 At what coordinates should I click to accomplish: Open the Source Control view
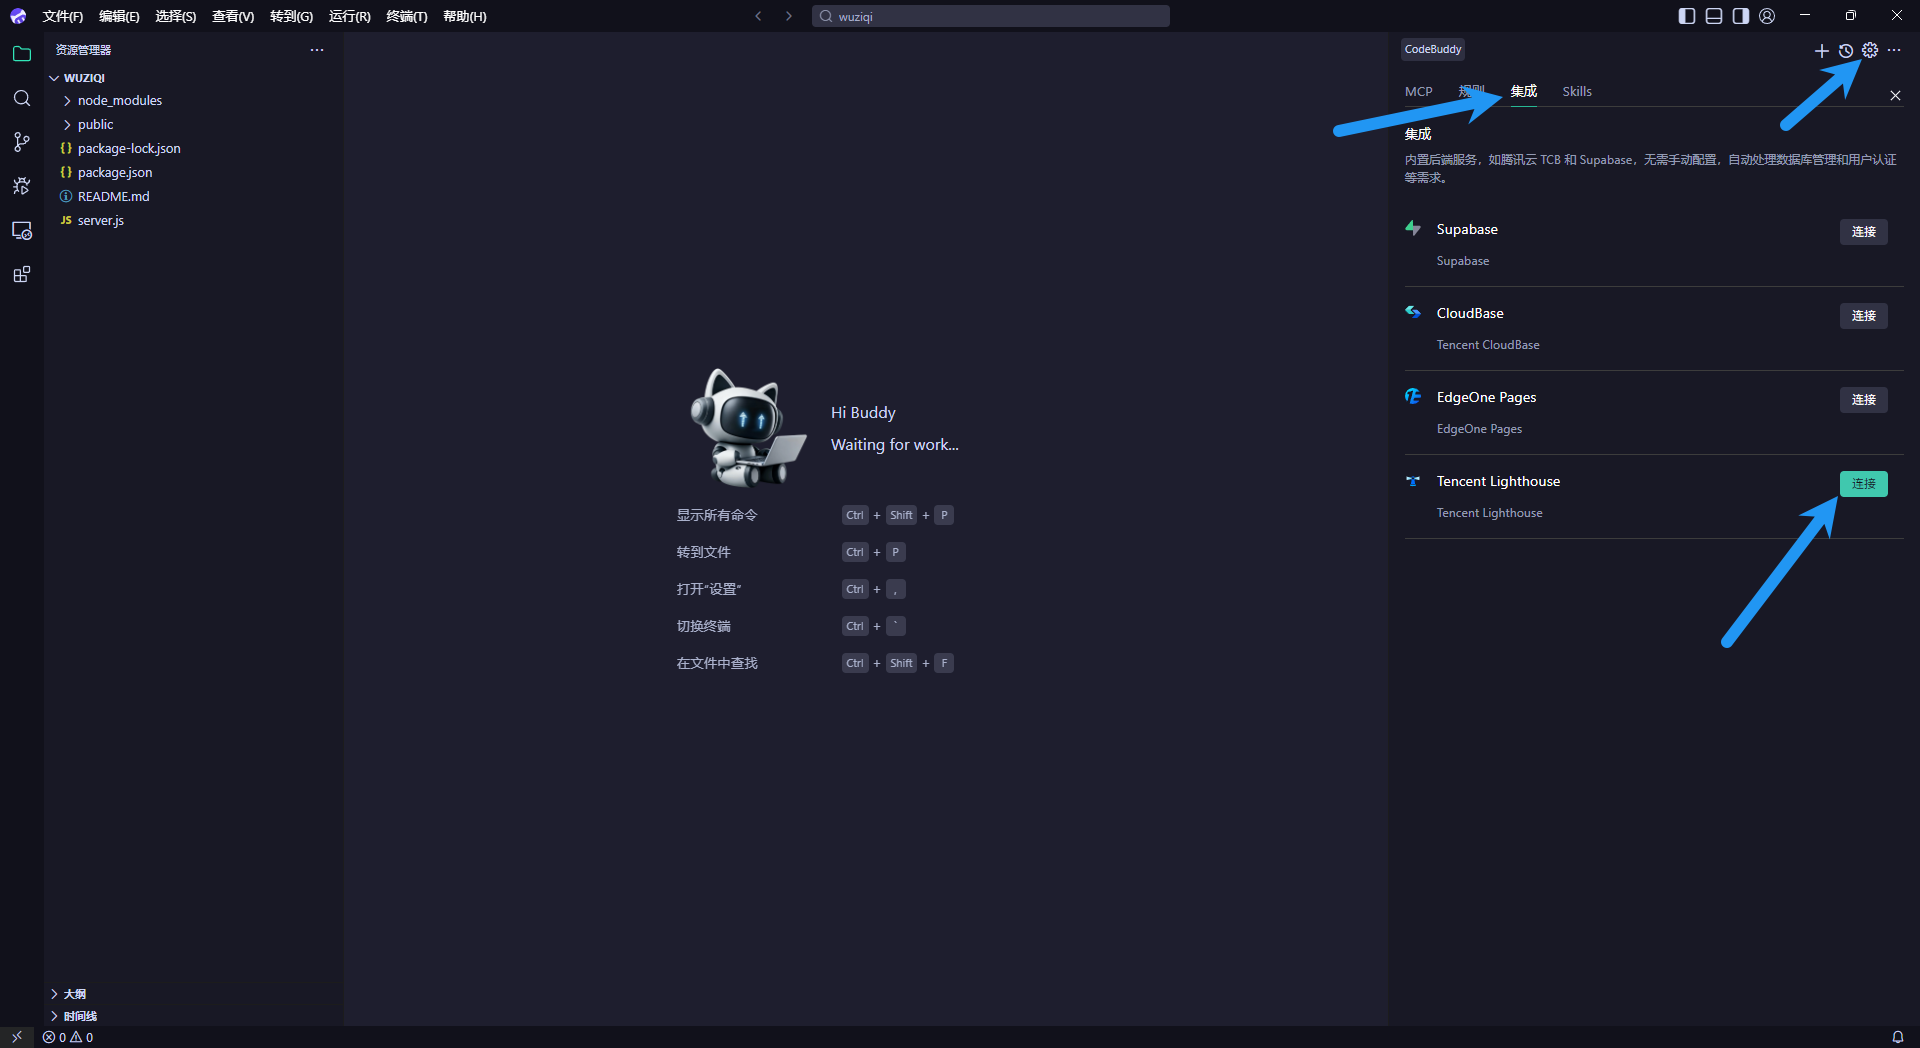tap(22, 142)
